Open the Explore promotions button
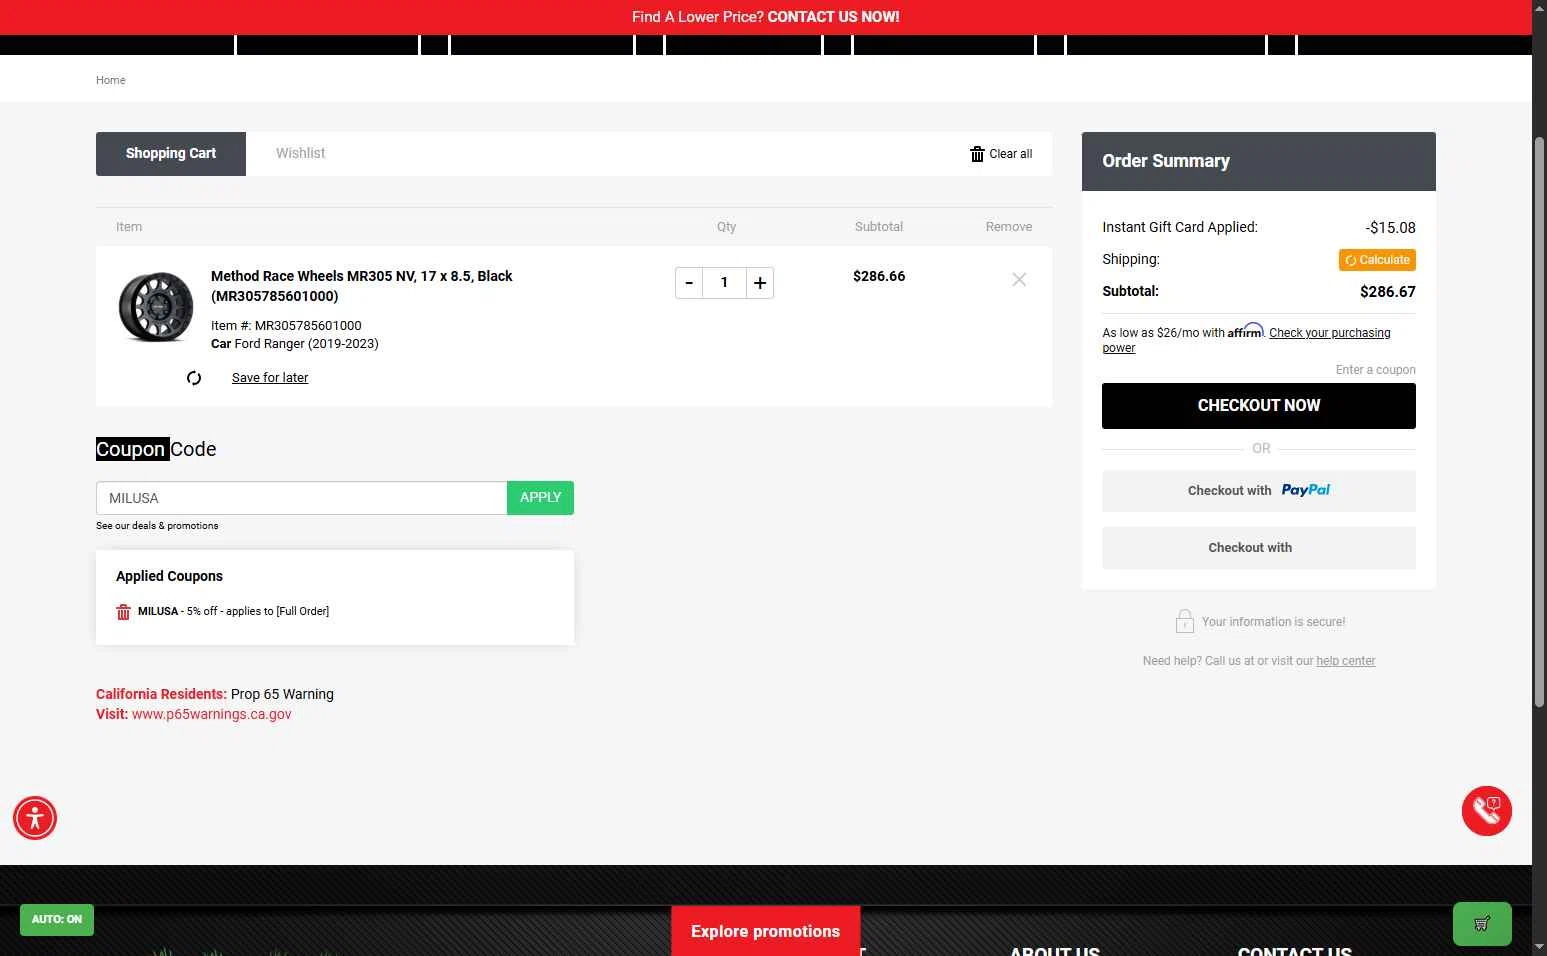Image resolution: width=1547 pixels, height=956 pixels. pyautogui.click(x=765, y=931)
